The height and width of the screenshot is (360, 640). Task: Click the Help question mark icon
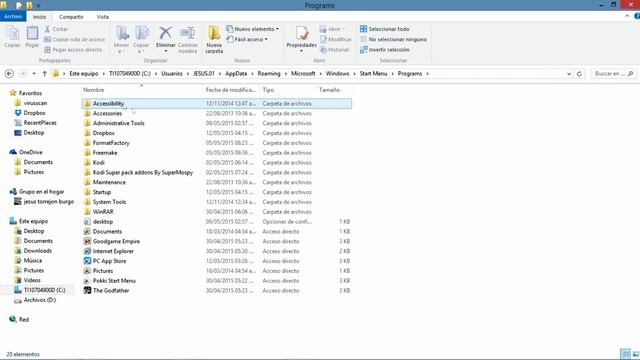pyautogui.click(x=637, y=16)
